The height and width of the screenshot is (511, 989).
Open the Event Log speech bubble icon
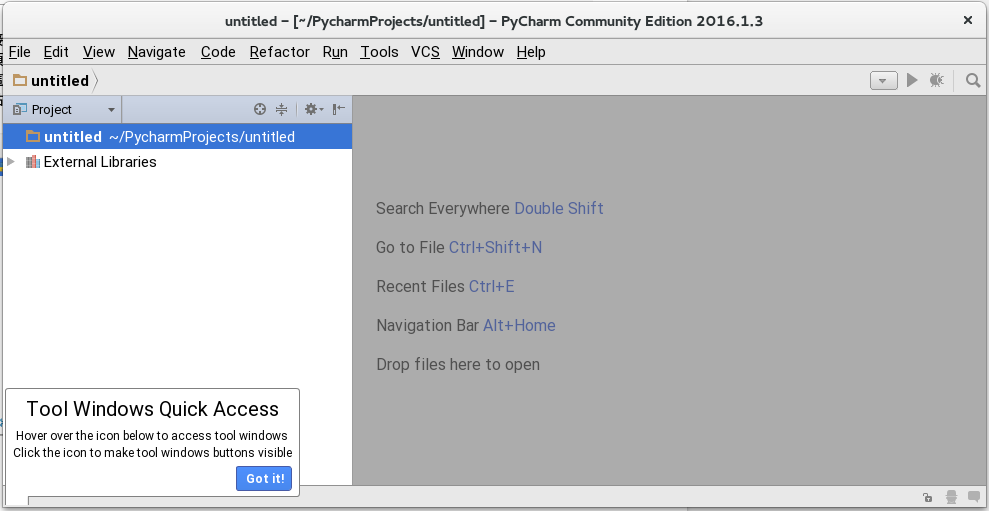coord(974,497)
